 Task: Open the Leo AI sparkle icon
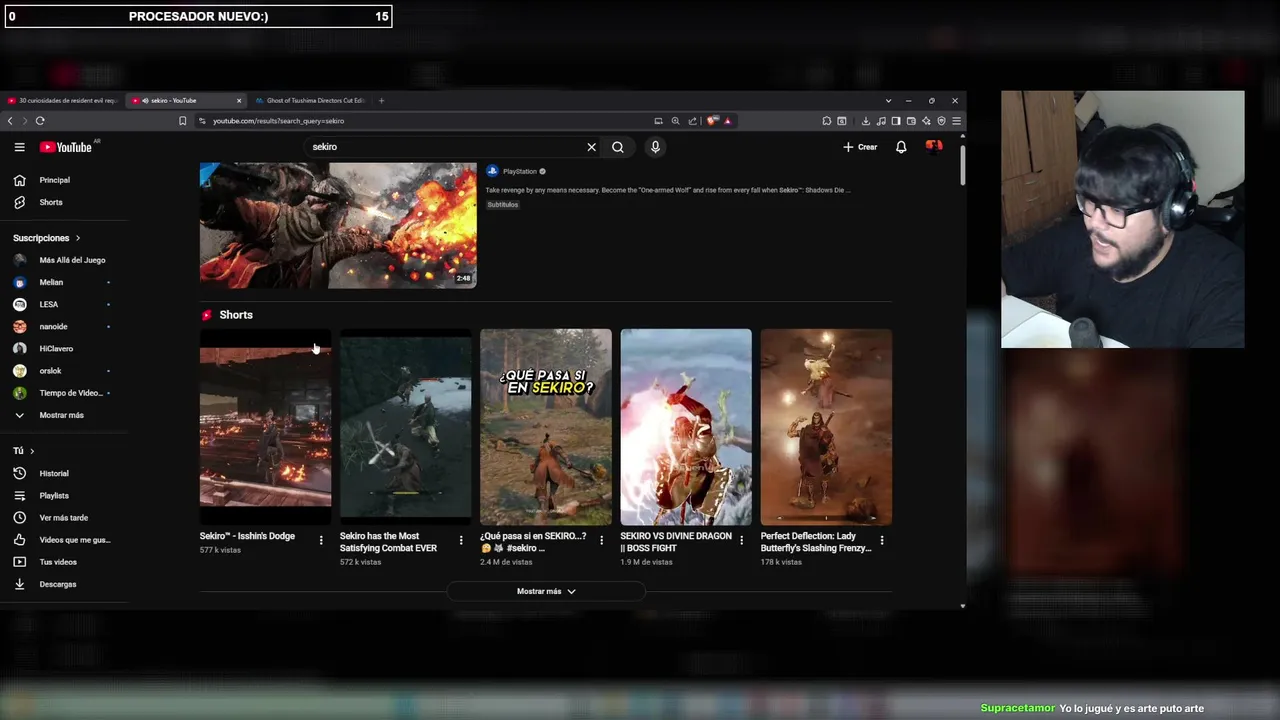927,121
